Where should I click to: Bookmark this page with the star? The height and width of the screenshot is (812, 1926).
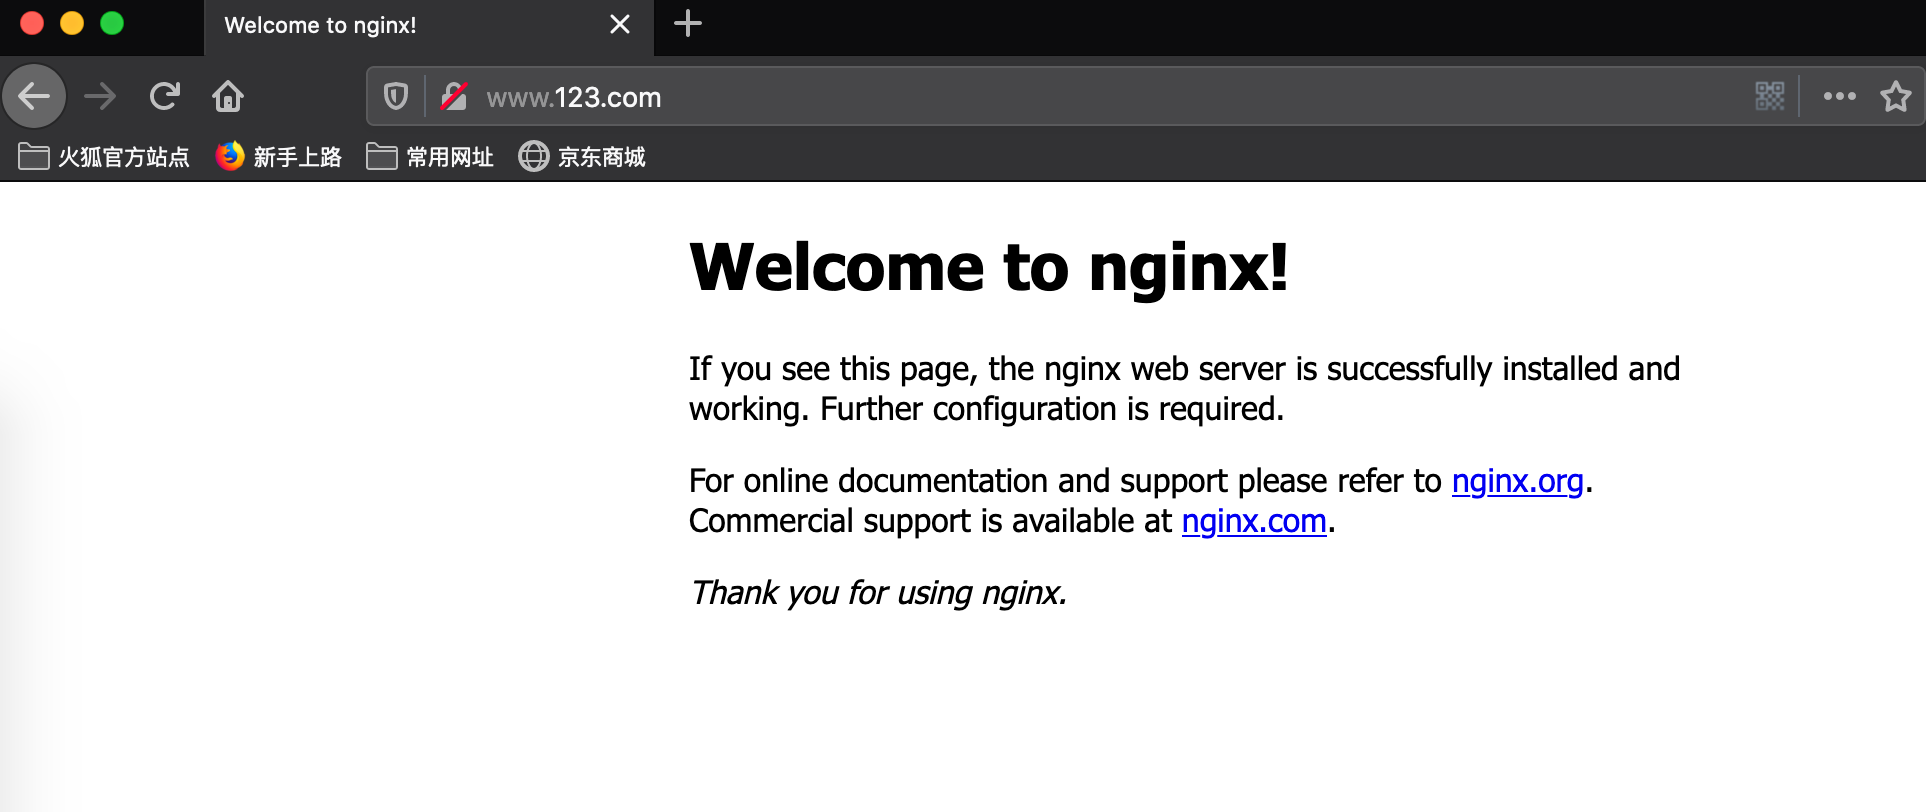pos(1895,96)
